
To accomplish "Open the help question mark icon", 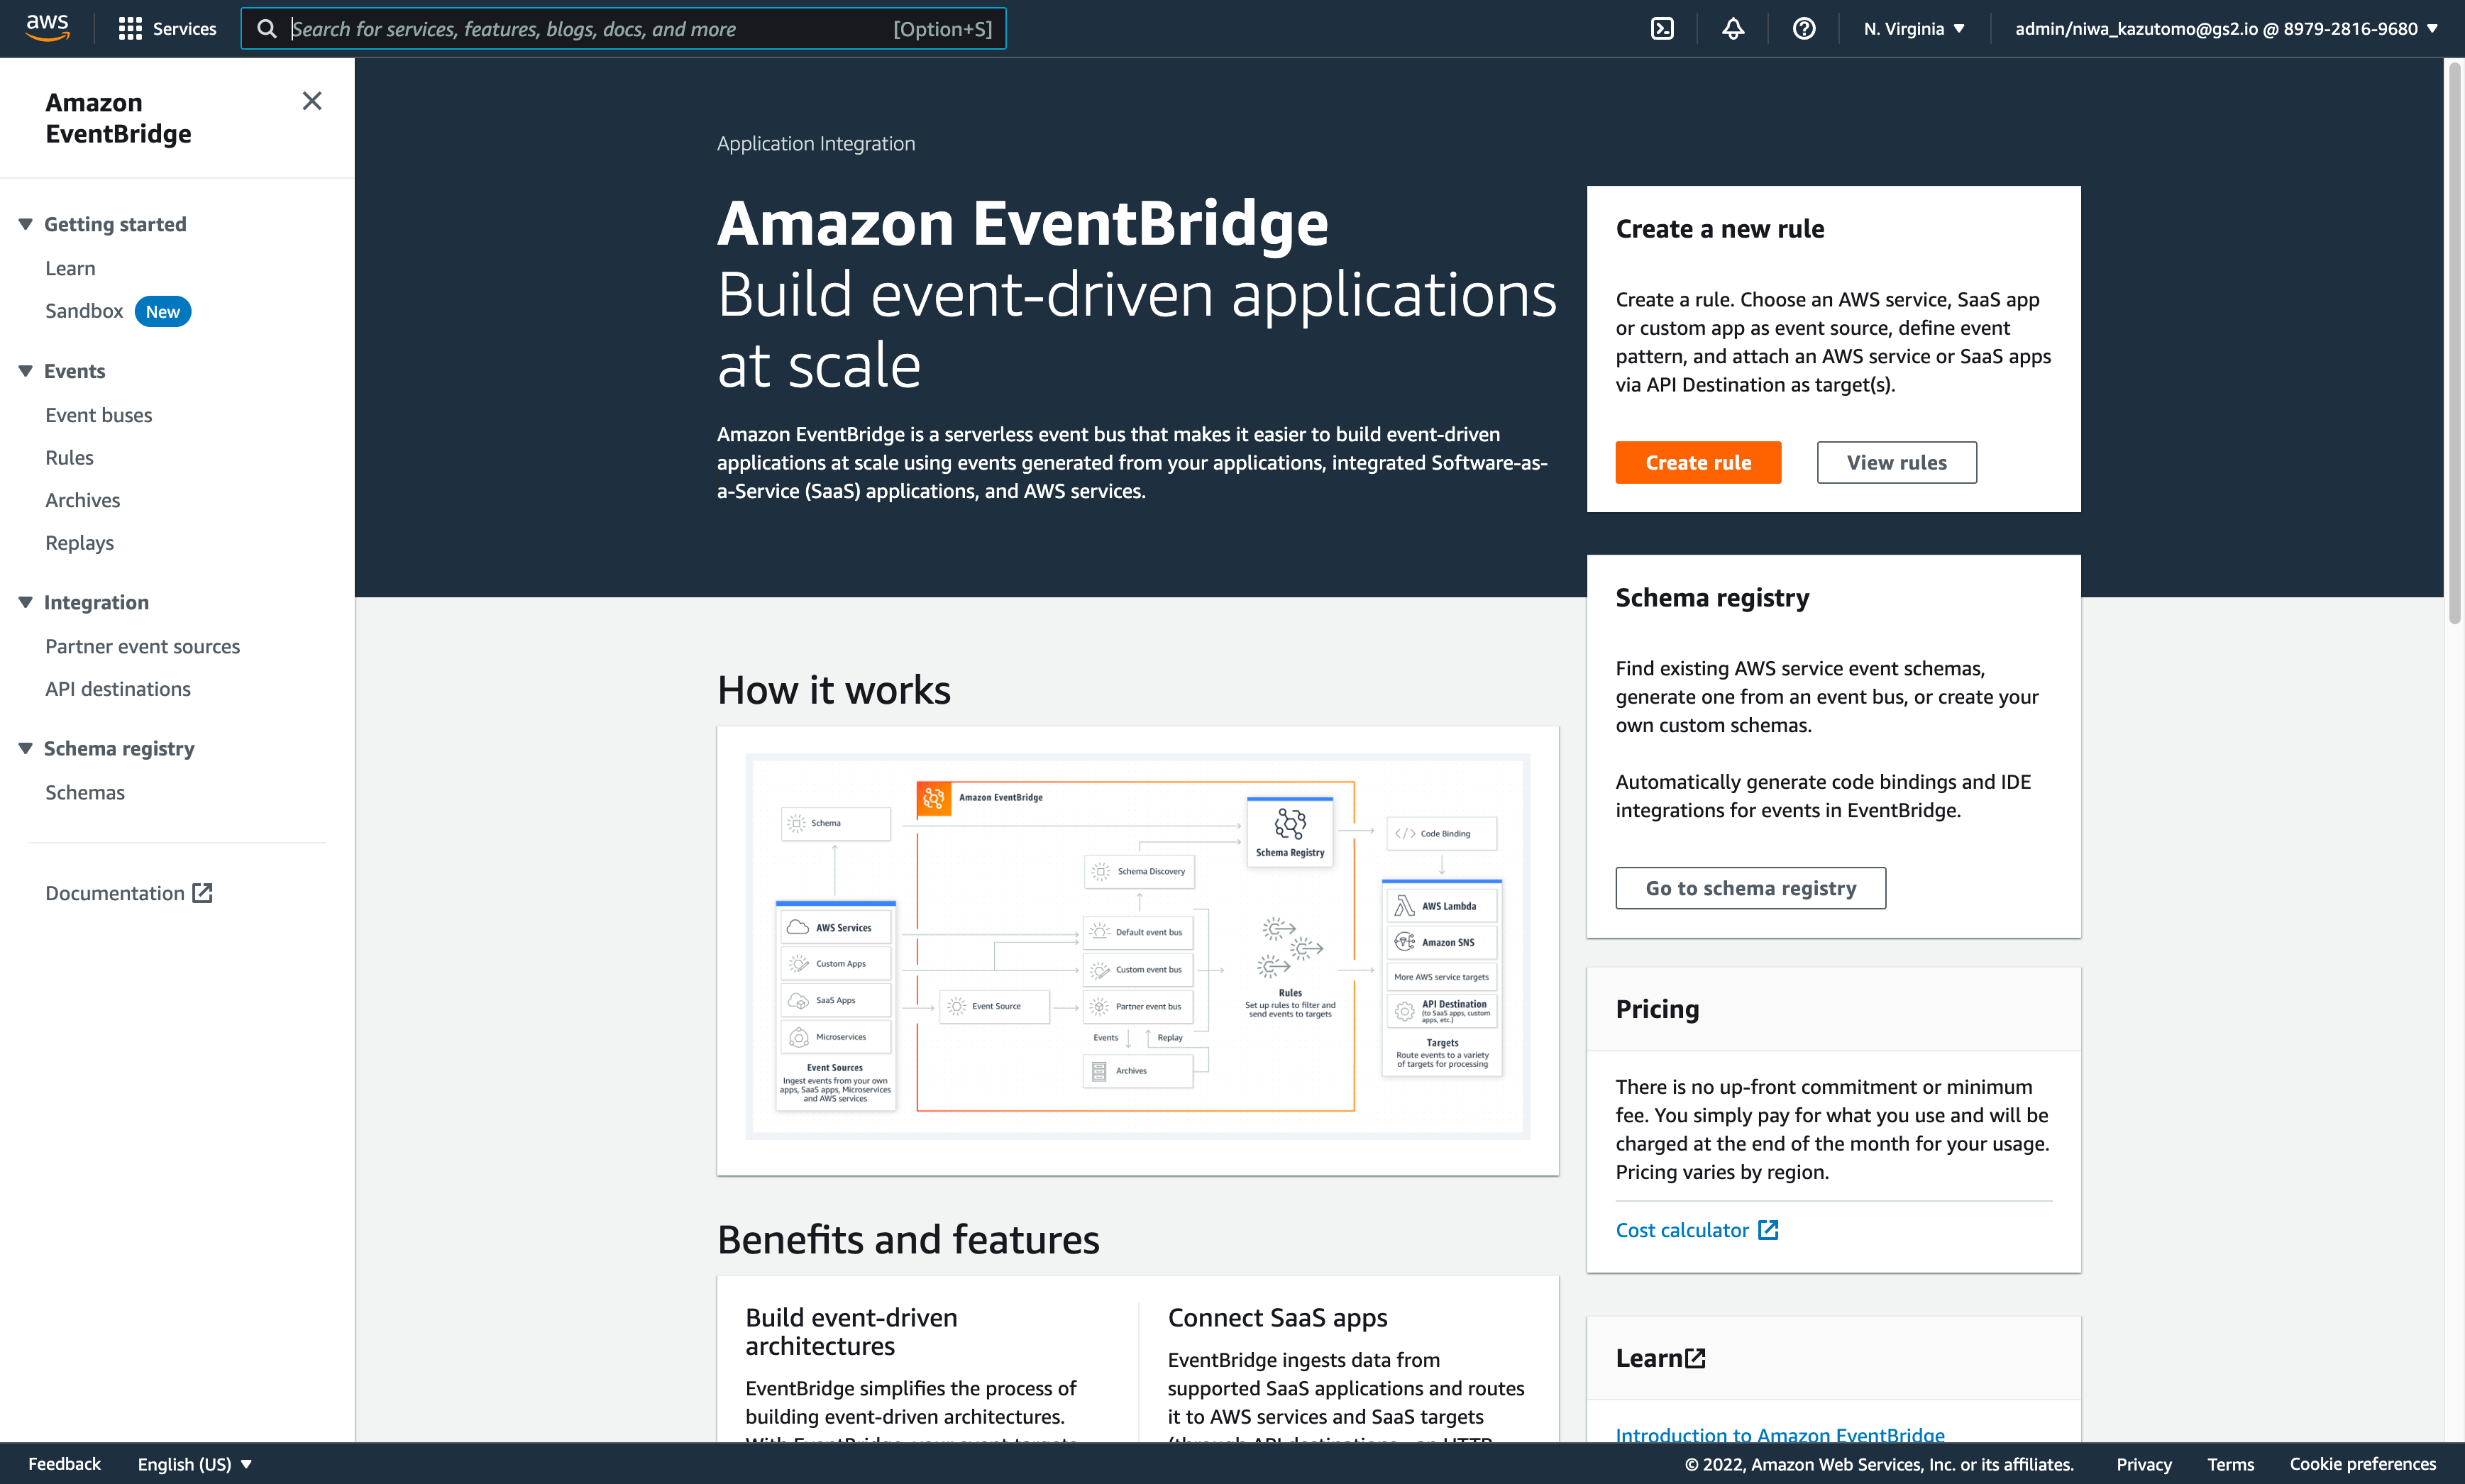I will point(1804,29).
